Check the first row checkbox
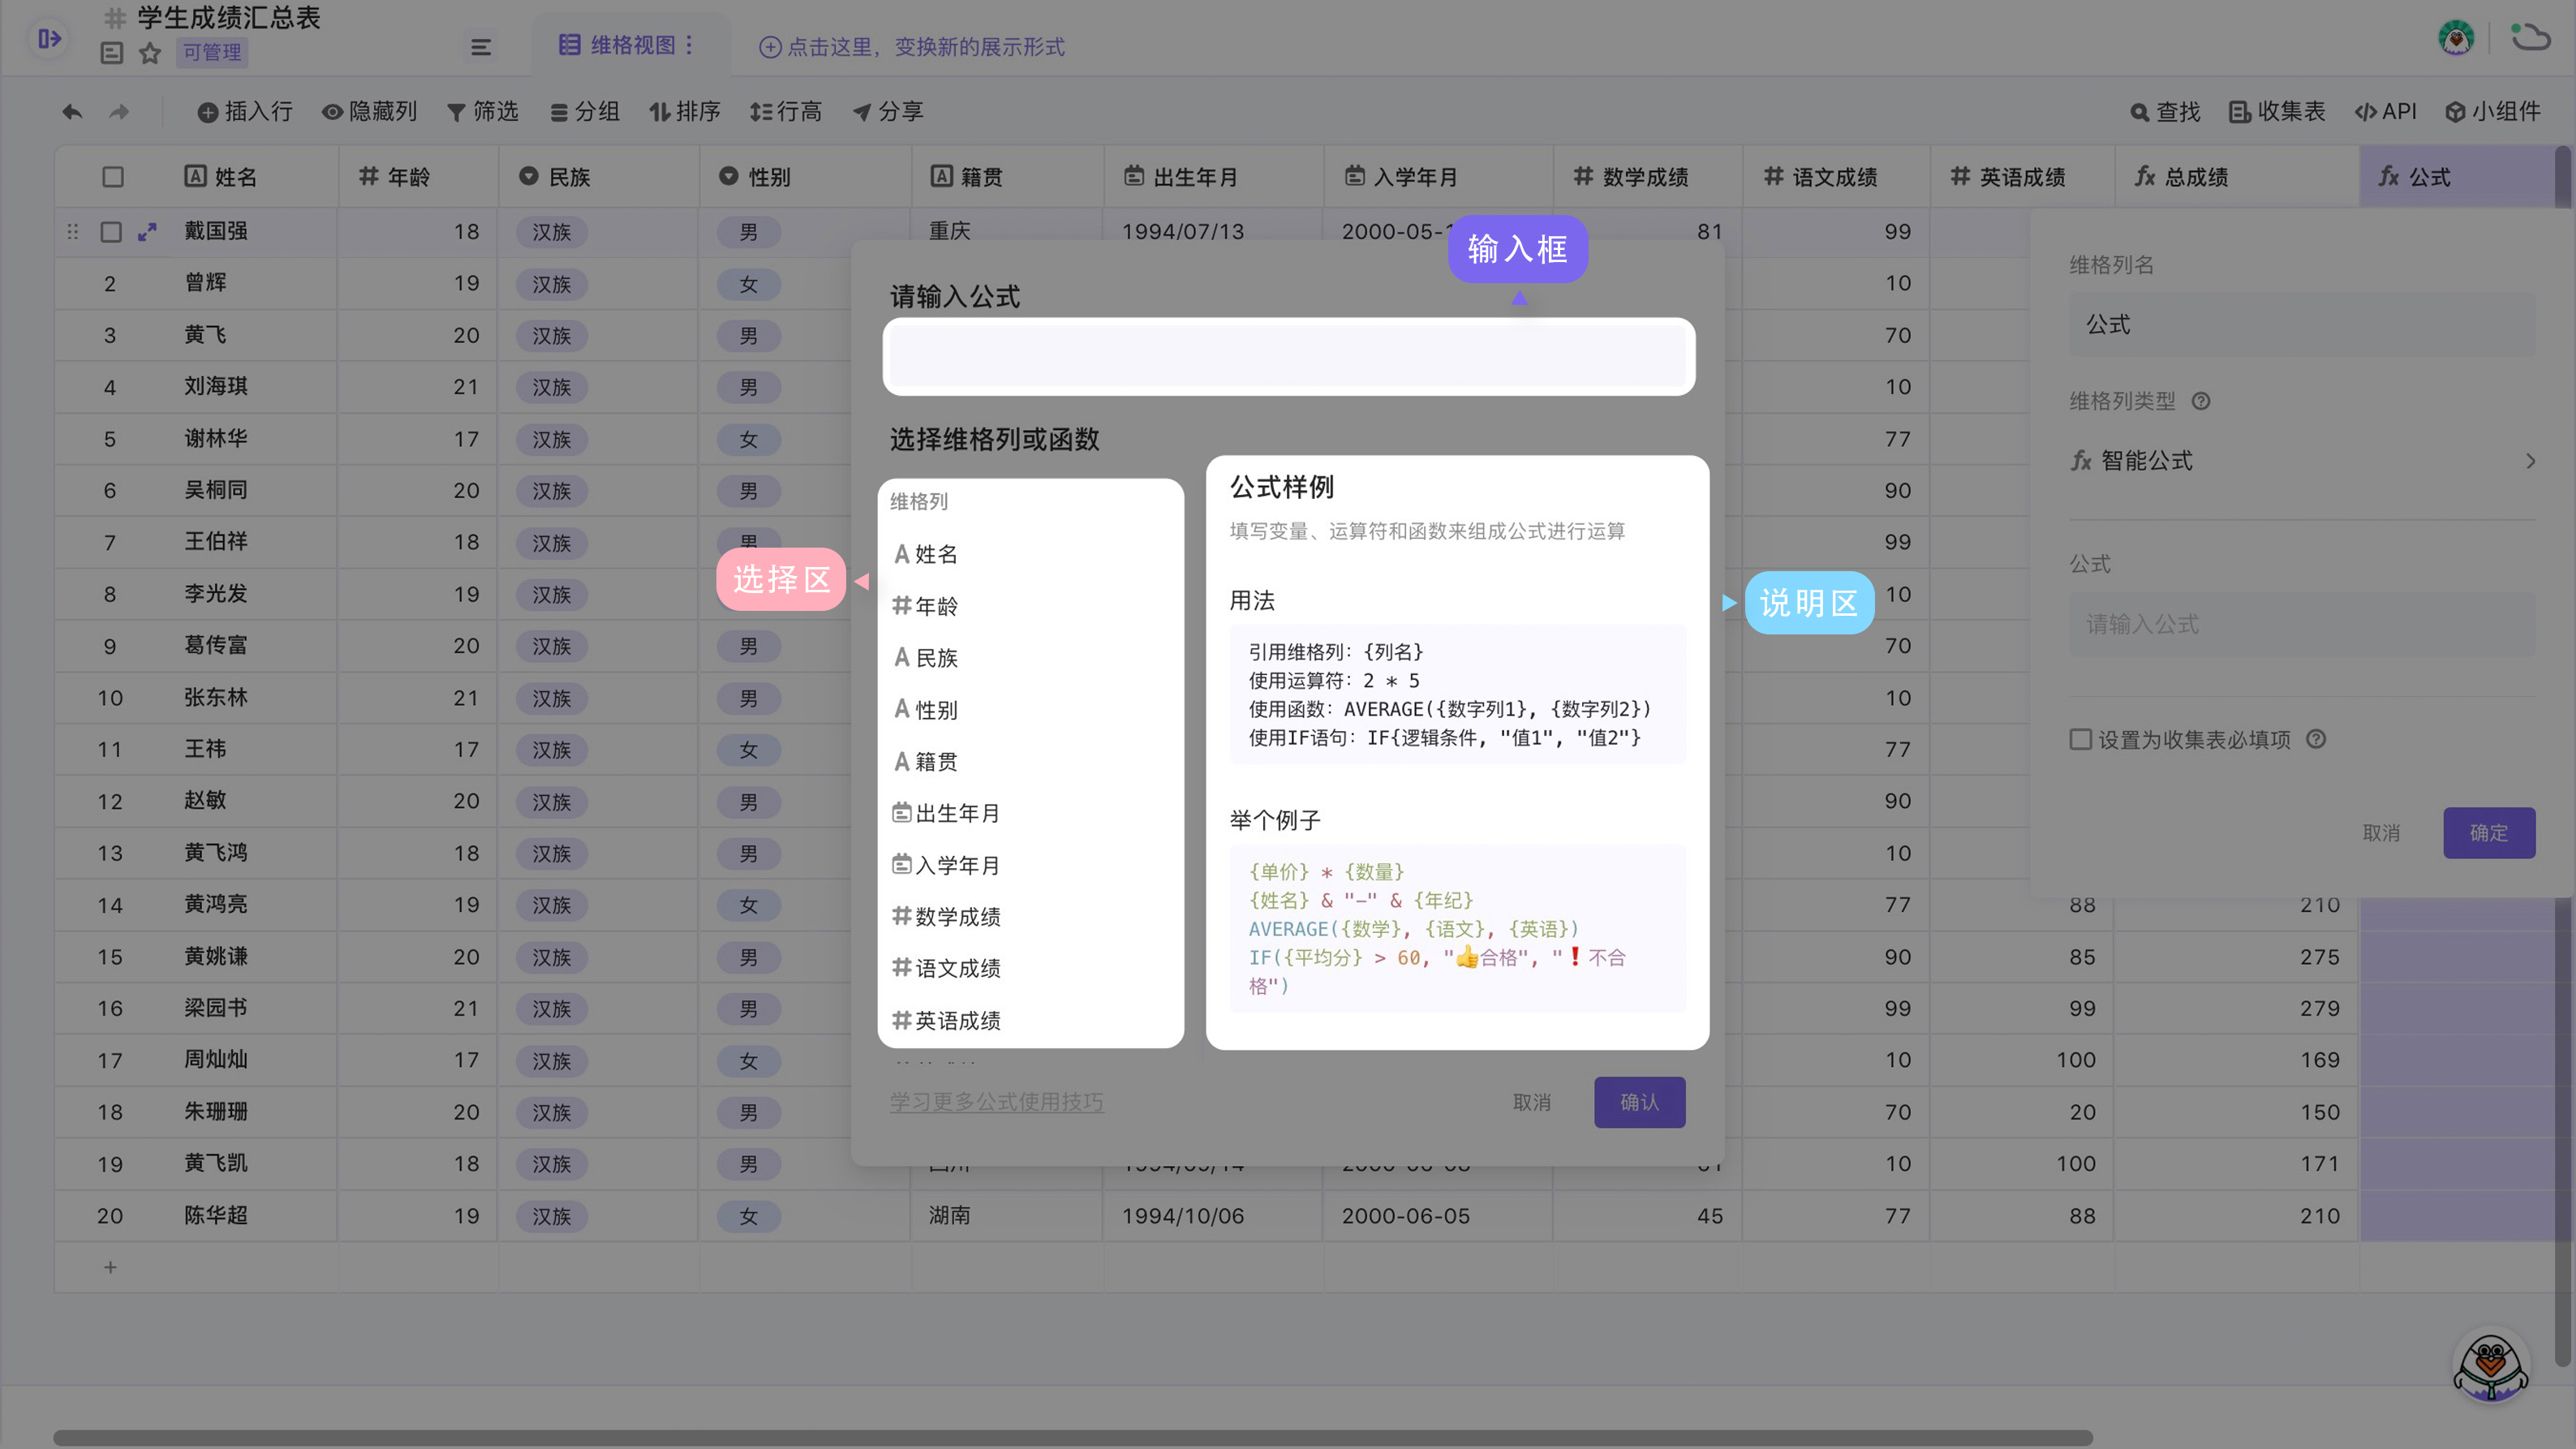Screen dimensions: 2576x1449 pyautogui.click(x=111, y=231)
